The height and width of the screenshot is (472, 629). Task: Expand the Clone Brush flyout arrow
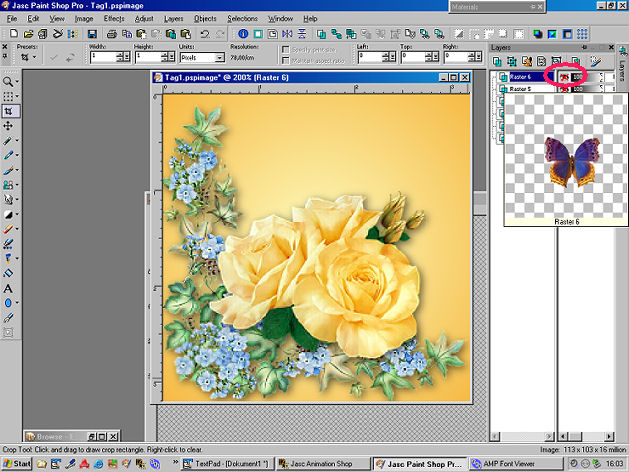[17, 185]
